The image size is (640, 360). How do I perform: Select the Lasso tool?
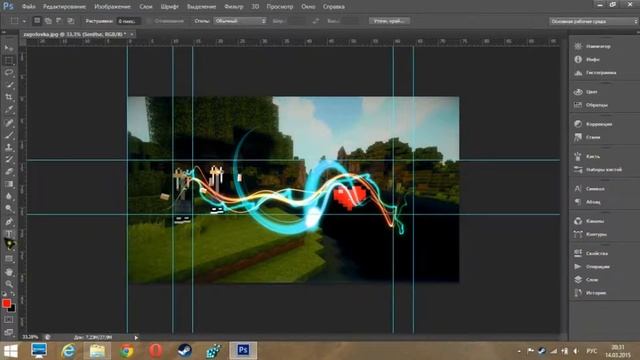[x=9, y=73]
